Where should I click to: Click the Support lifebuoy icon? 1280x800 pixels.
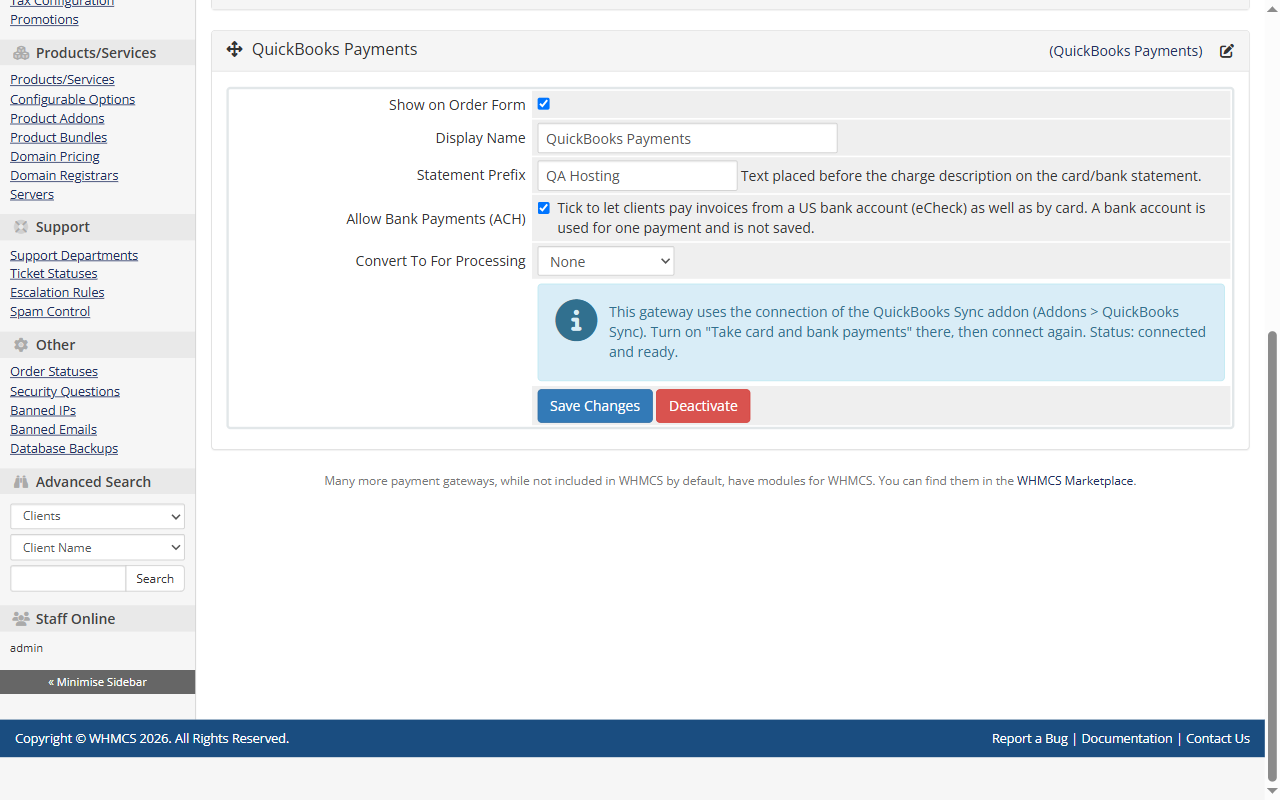click(21, 227)
